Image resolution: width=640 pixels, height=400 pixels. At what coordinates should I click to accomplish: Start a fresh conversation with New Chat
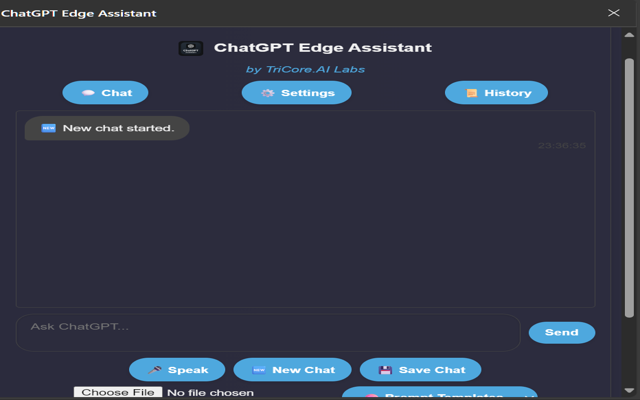(x=292, y=369)
